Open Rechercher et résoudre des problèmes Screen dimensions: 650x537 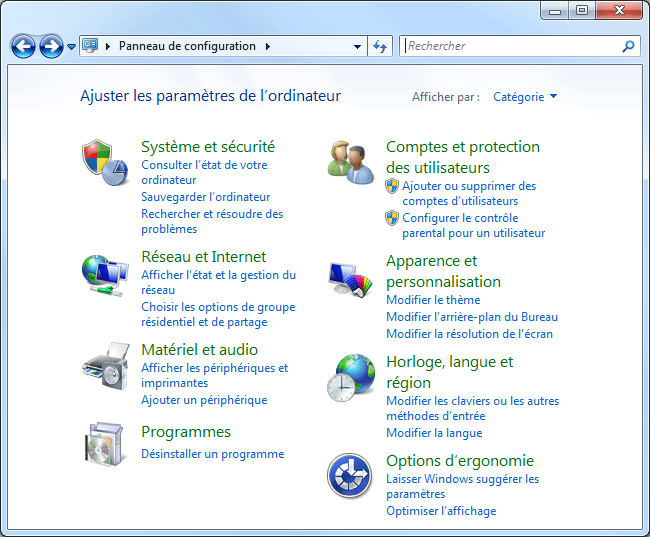212,221
